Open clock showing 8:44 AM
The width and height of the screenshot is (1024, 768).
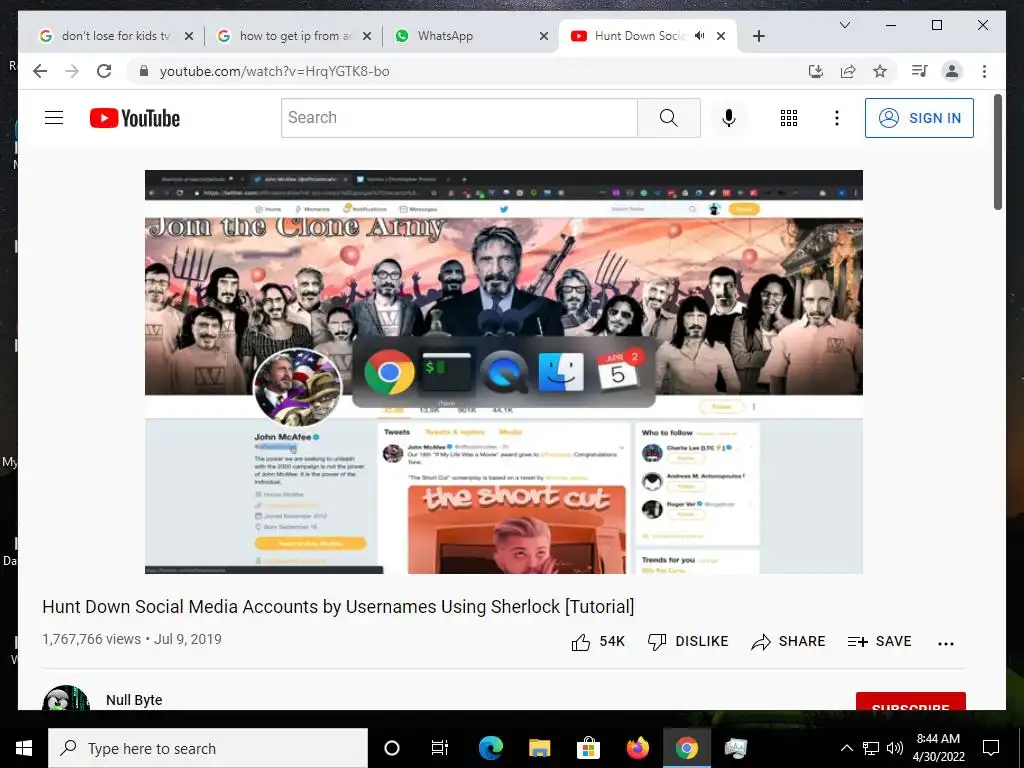(x=938, y=748)
